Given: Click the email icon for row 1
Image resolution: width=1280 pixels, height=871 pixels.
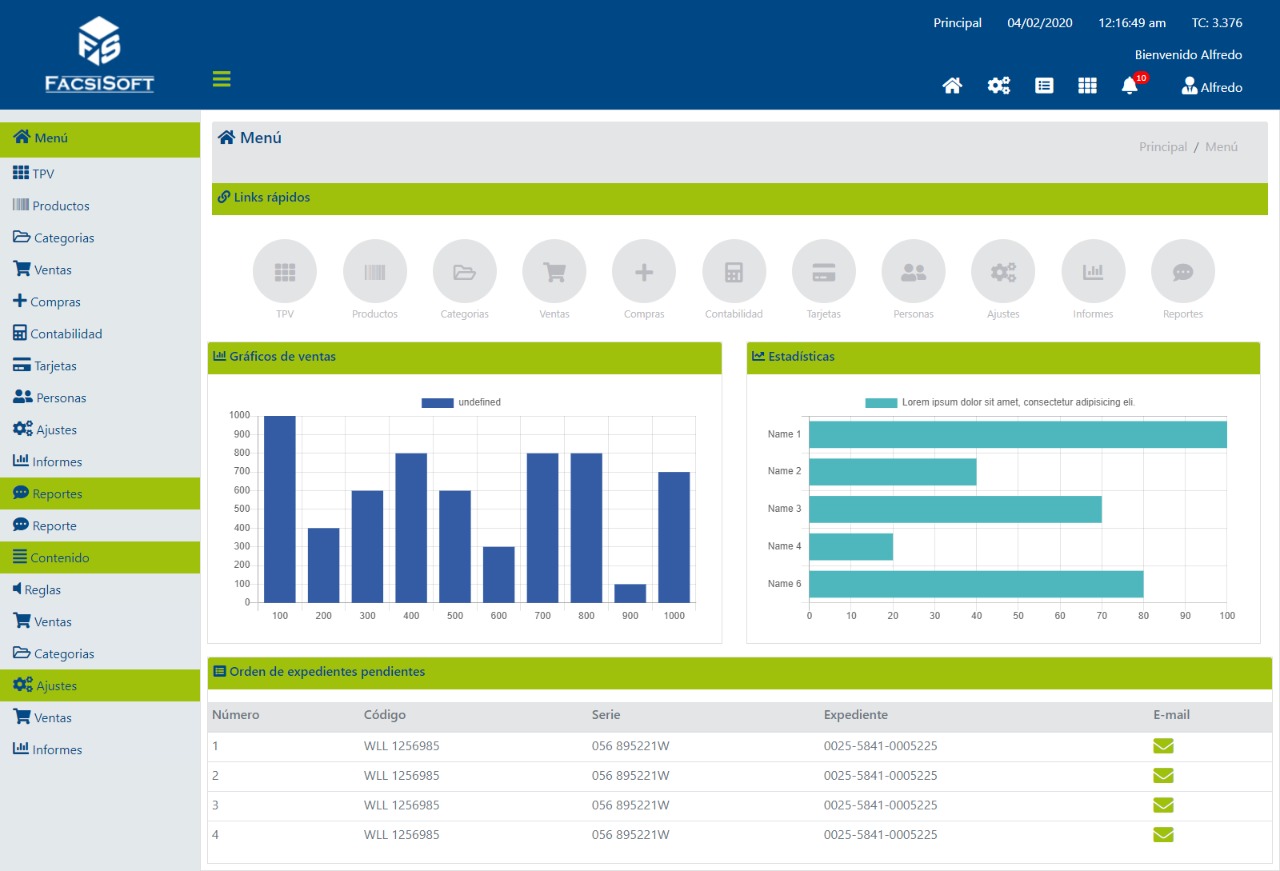Looking at the screenshot, I should [x=1163, y=745].
